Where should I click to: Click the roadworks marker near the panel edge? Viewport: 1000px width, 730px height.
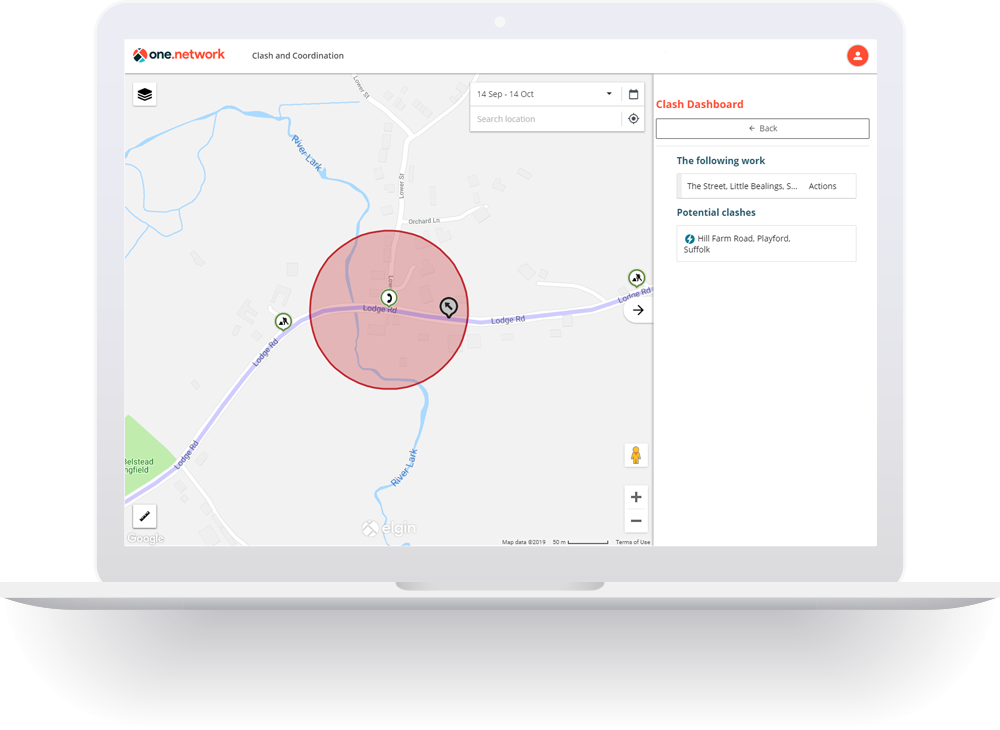[x=636, y=277]
